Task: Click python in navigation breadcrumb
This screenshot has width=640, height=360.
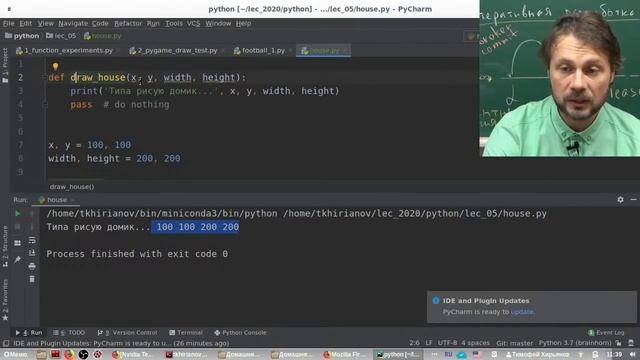Action: pos(22,36)
